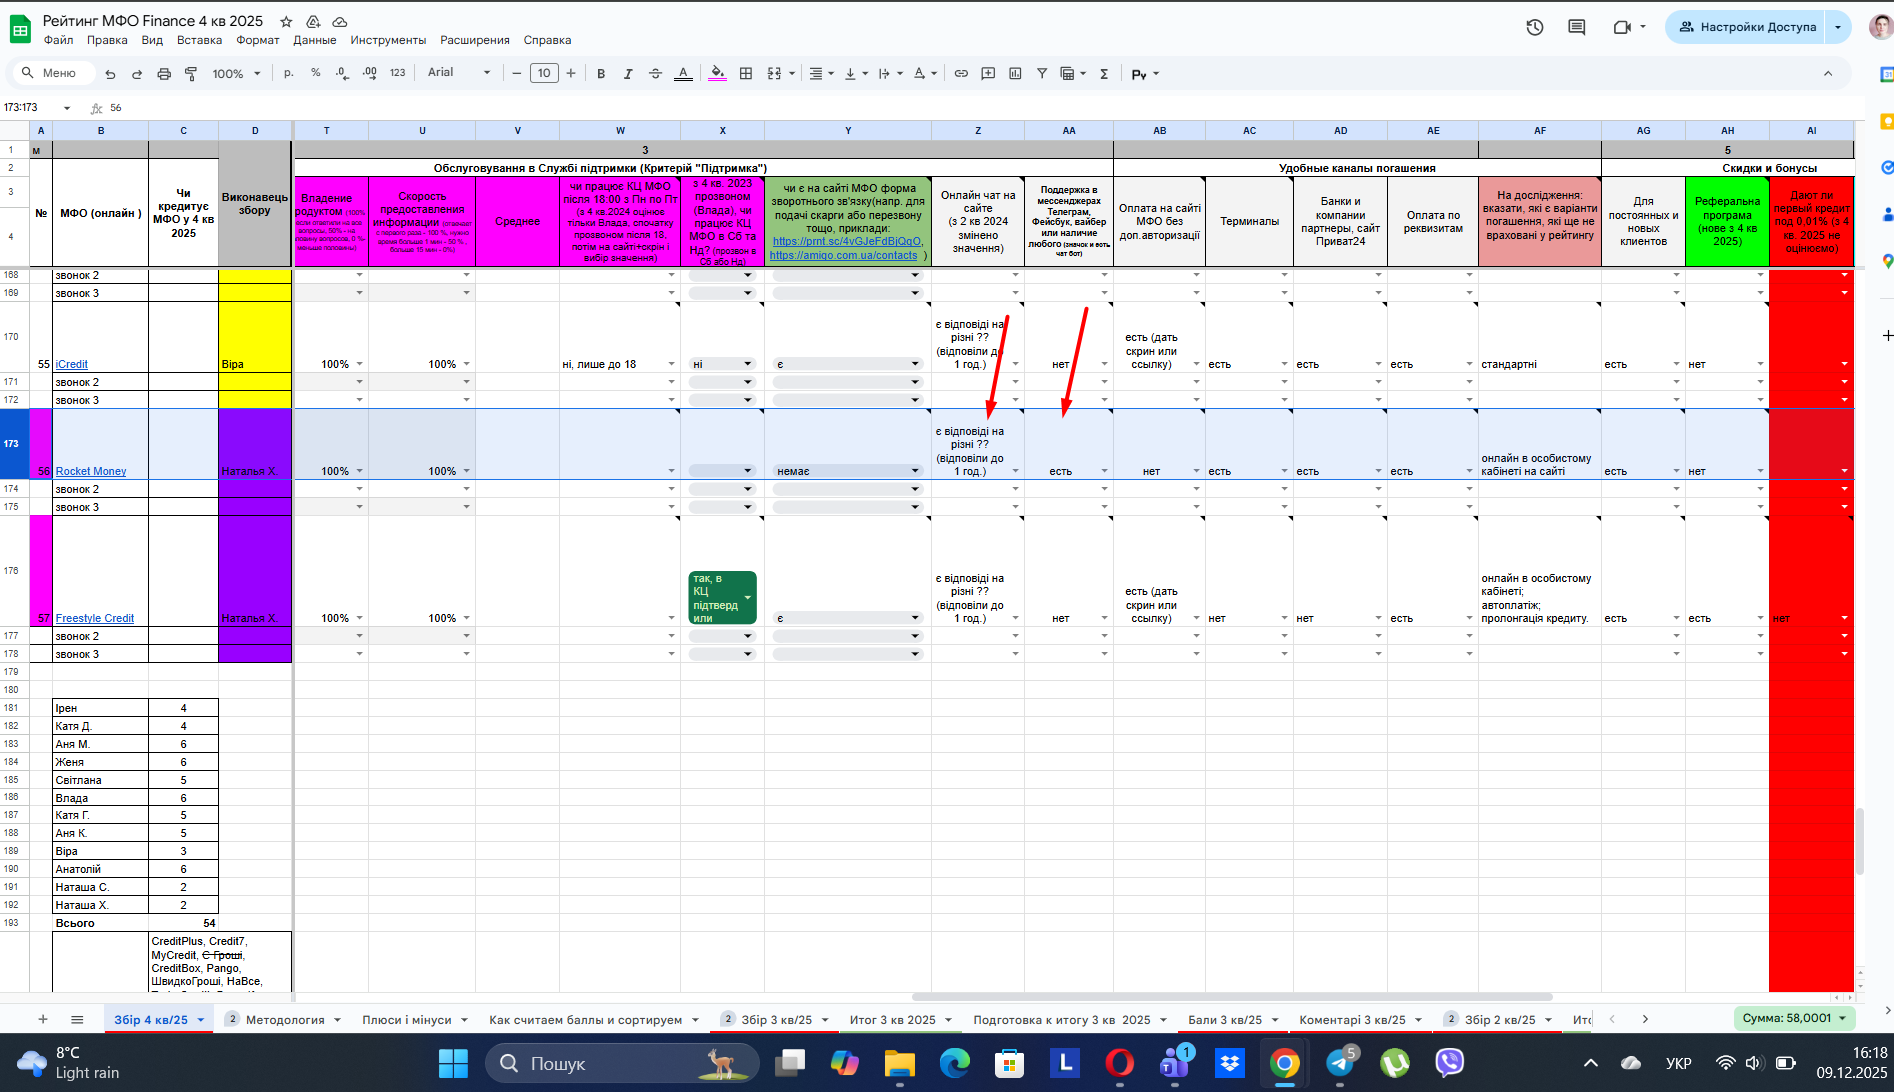
Task: Increase decimal places
Action: click(370, 73)
